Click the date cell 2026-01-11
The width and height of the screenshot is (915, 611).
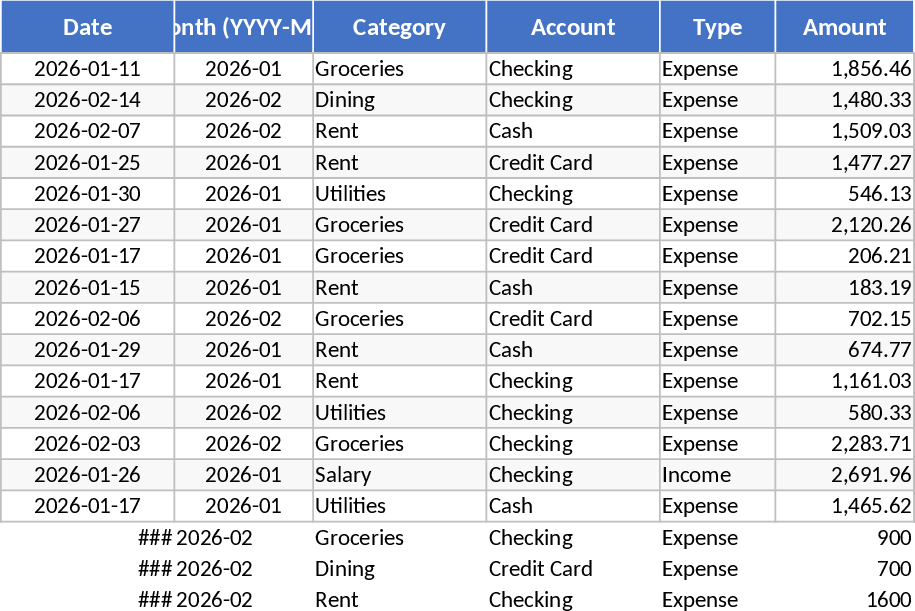[x=87, y=69]
